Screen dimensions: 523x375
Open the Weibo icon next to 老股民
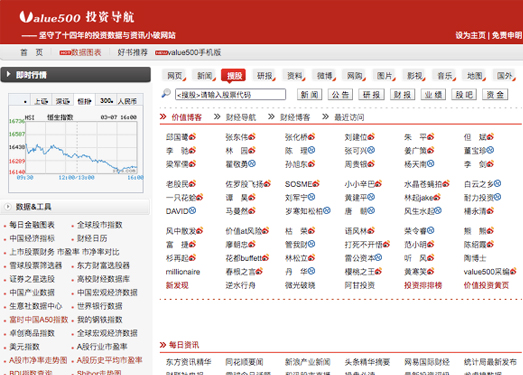(x=192, y=184)
